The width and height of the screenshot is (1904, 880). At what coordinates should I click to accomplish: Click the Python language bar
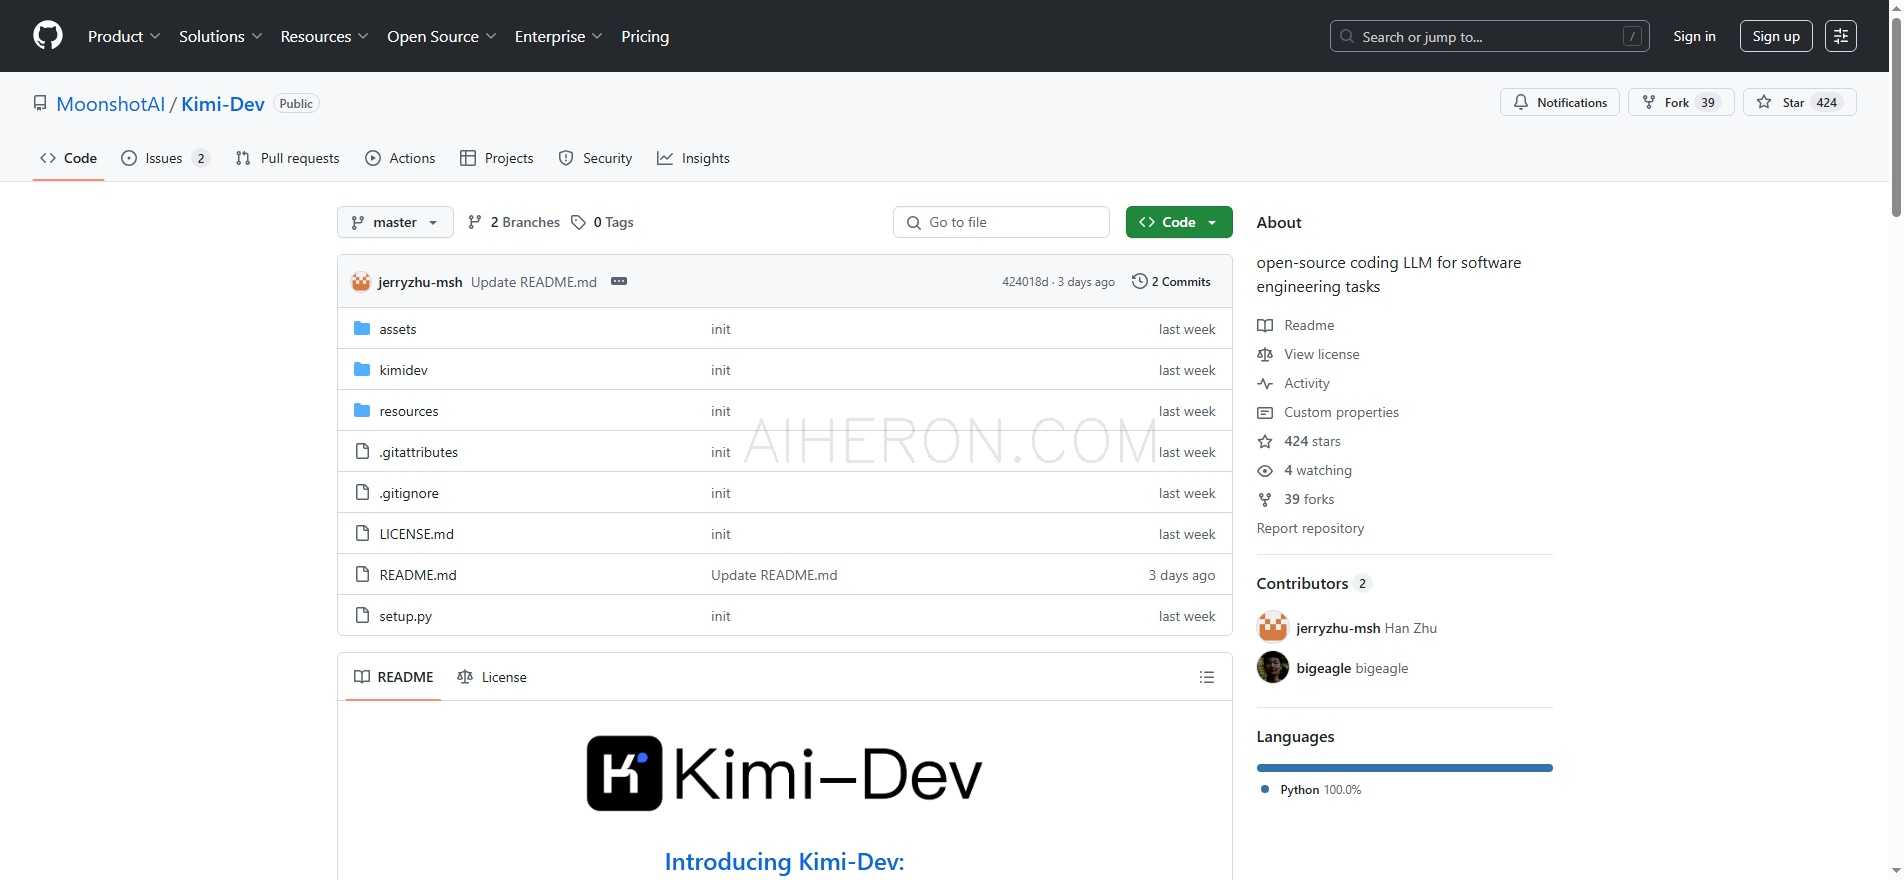[1404, 768]
